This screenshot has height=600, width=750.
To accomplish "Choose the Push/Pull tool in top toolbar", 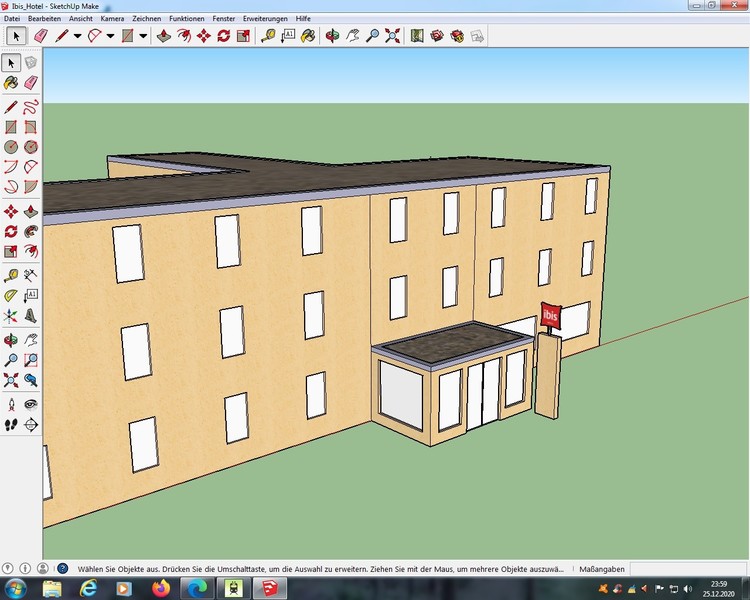I will [163, 36].
